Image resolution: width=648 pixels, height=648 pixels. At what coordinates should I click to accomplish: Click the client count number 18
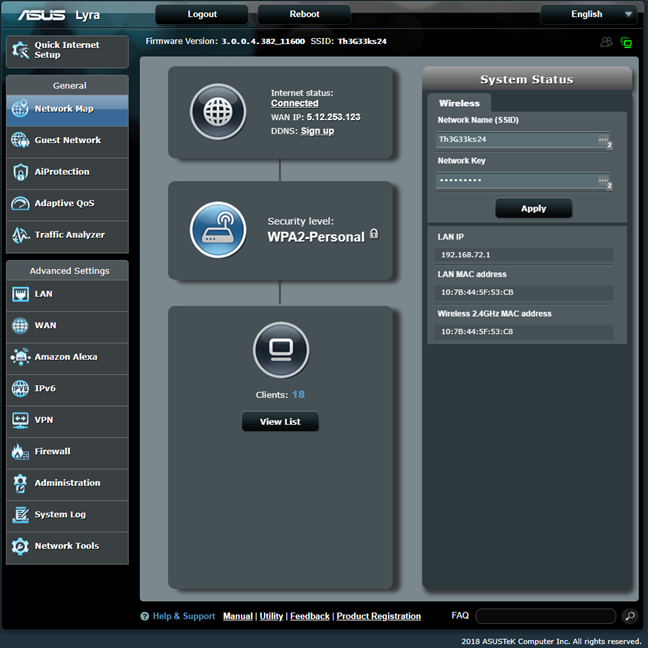[x=298, y=395]
